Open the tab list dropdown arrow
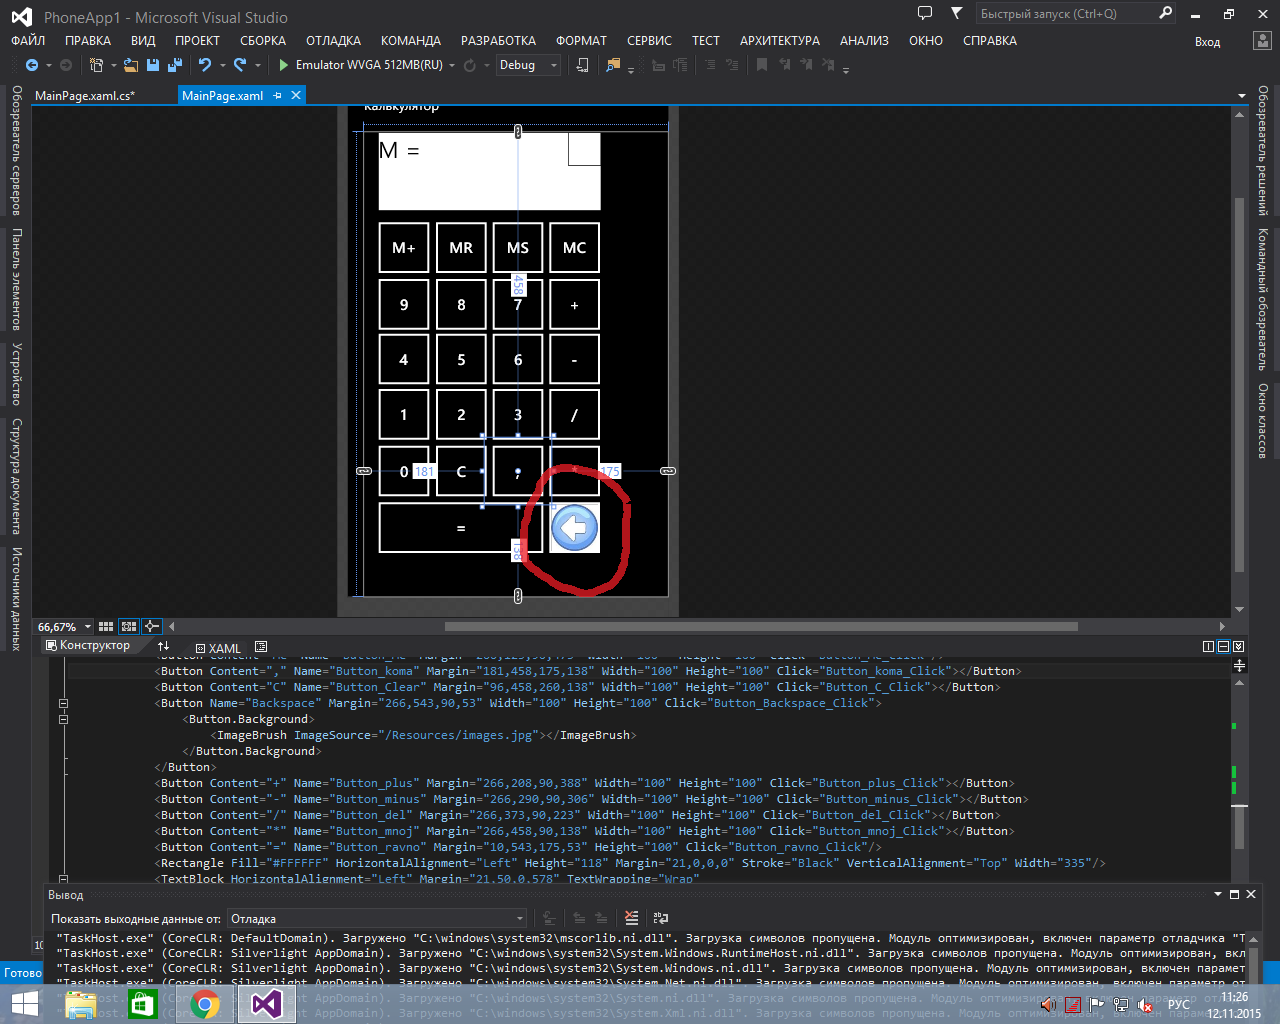 (x=1242, y=95)
